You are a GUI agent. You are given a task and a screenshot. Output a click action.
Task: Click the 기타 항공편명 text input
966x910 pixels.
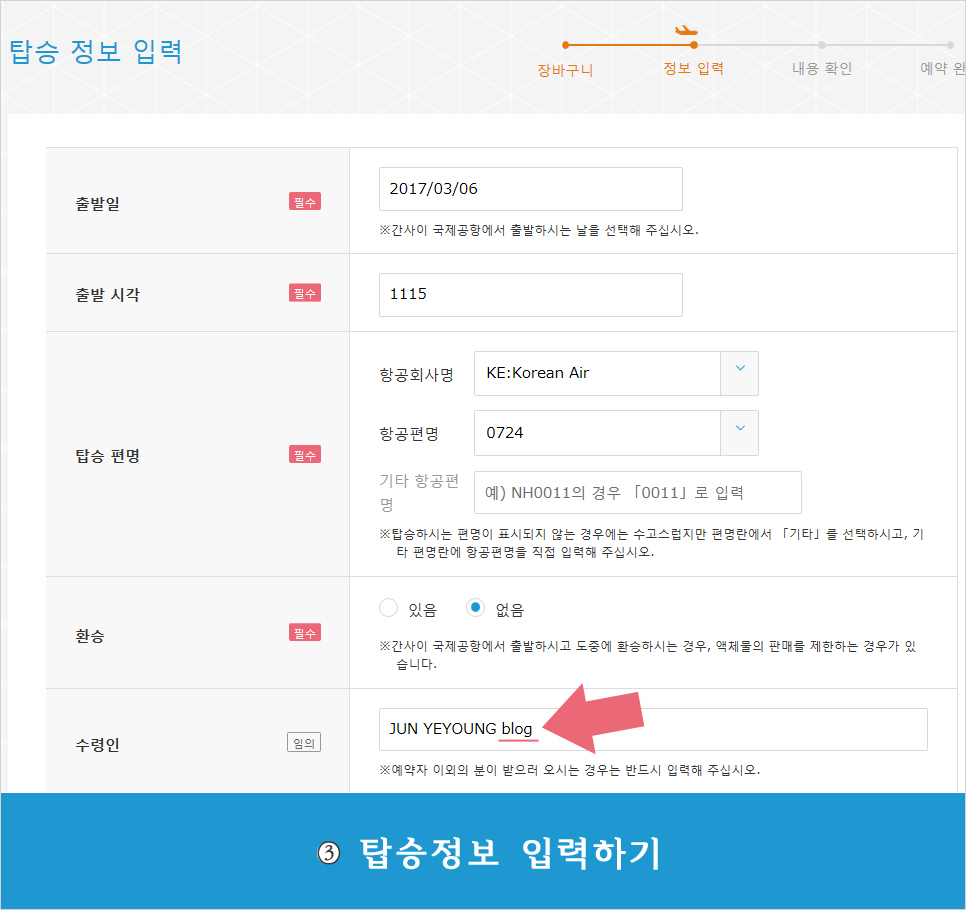(637, 493)
